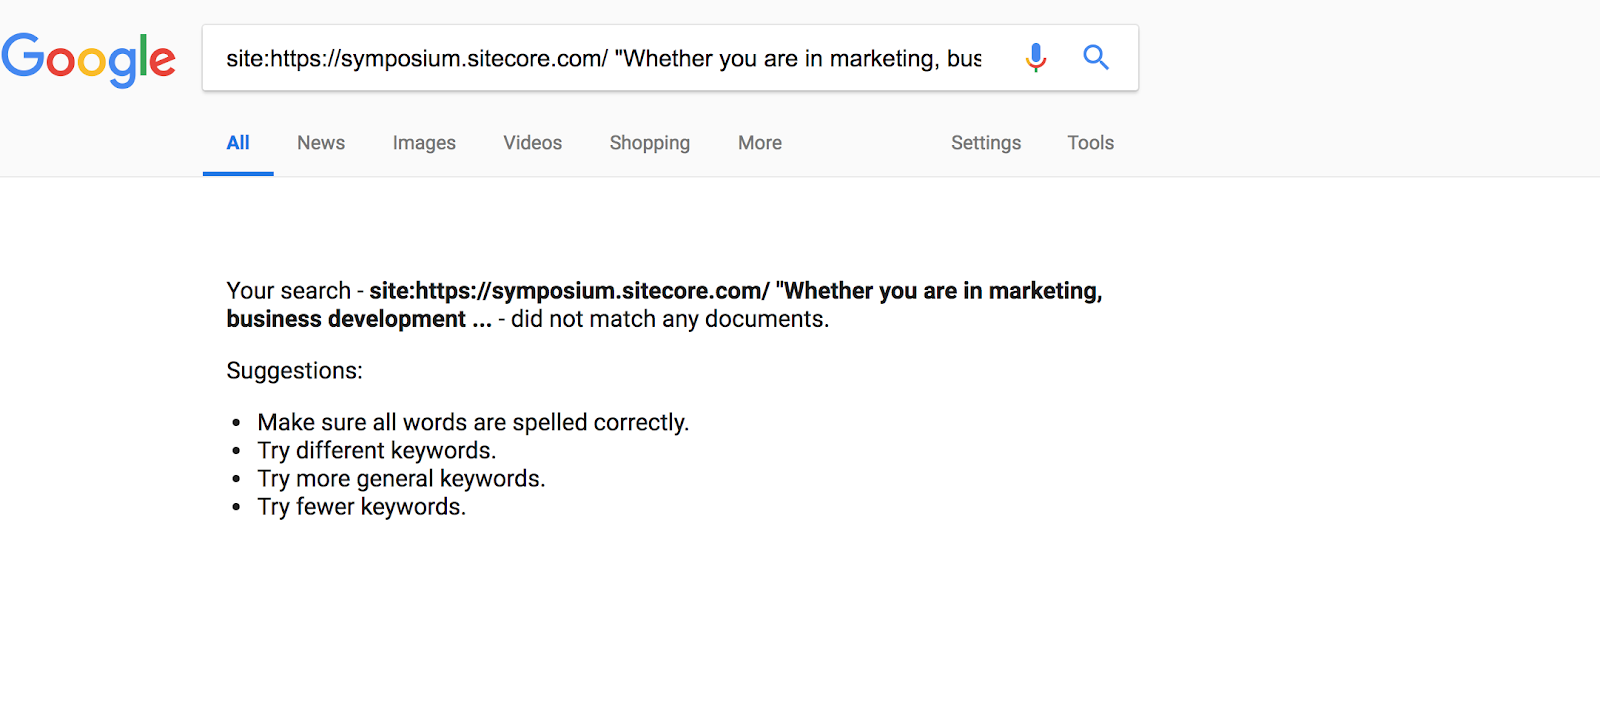Click 'Try more general keywords' suggestion

tap(400, 479)
